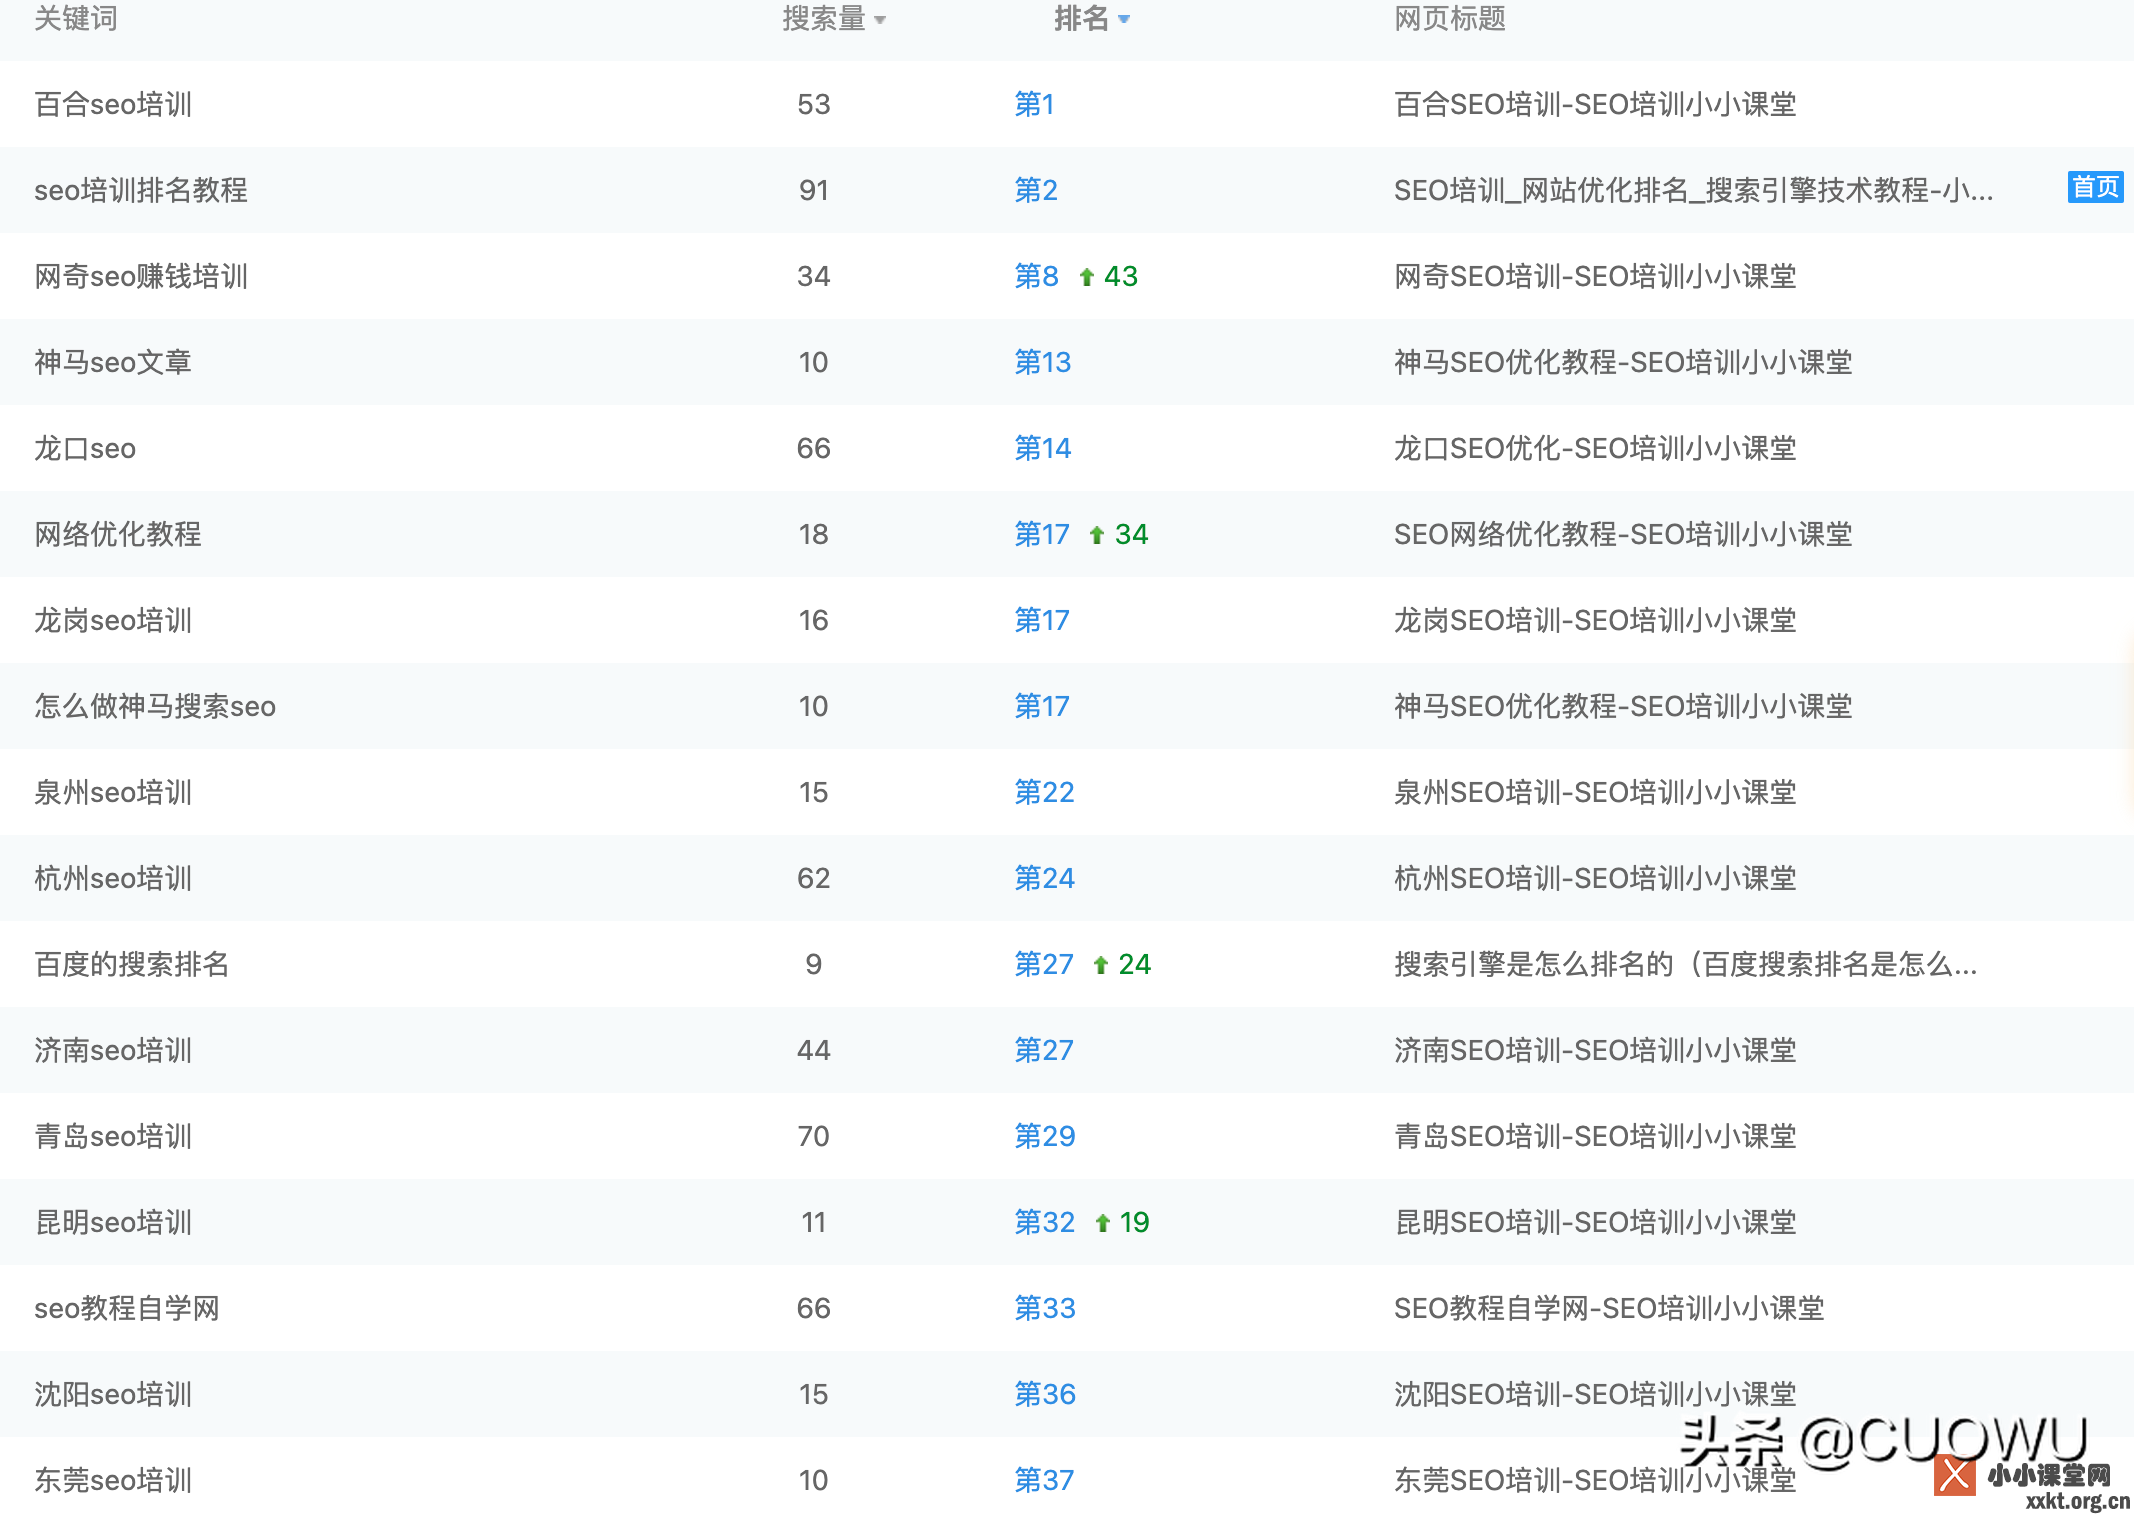Open the ranking link 第1 for 百合seo培训
Image resolution: width=2134 pixels, height=1514 pixels.
1033,104
